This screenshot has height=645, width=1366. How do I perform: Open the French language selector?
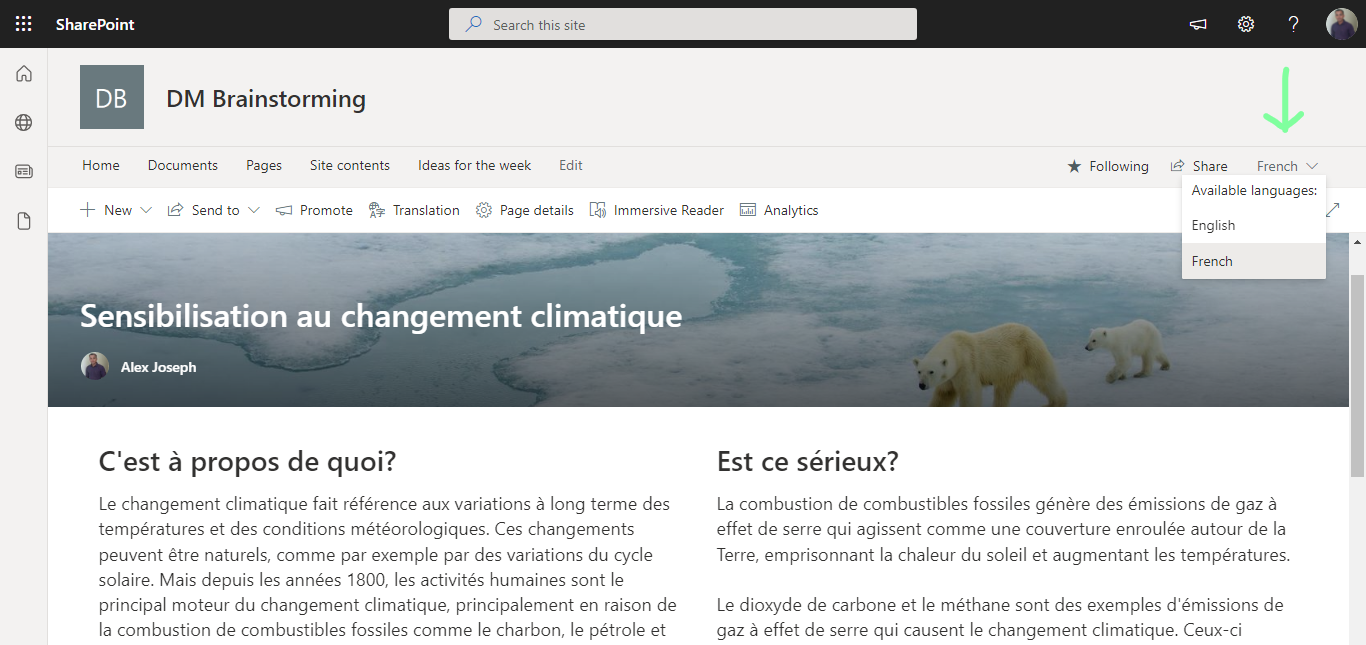point(1286,165)
